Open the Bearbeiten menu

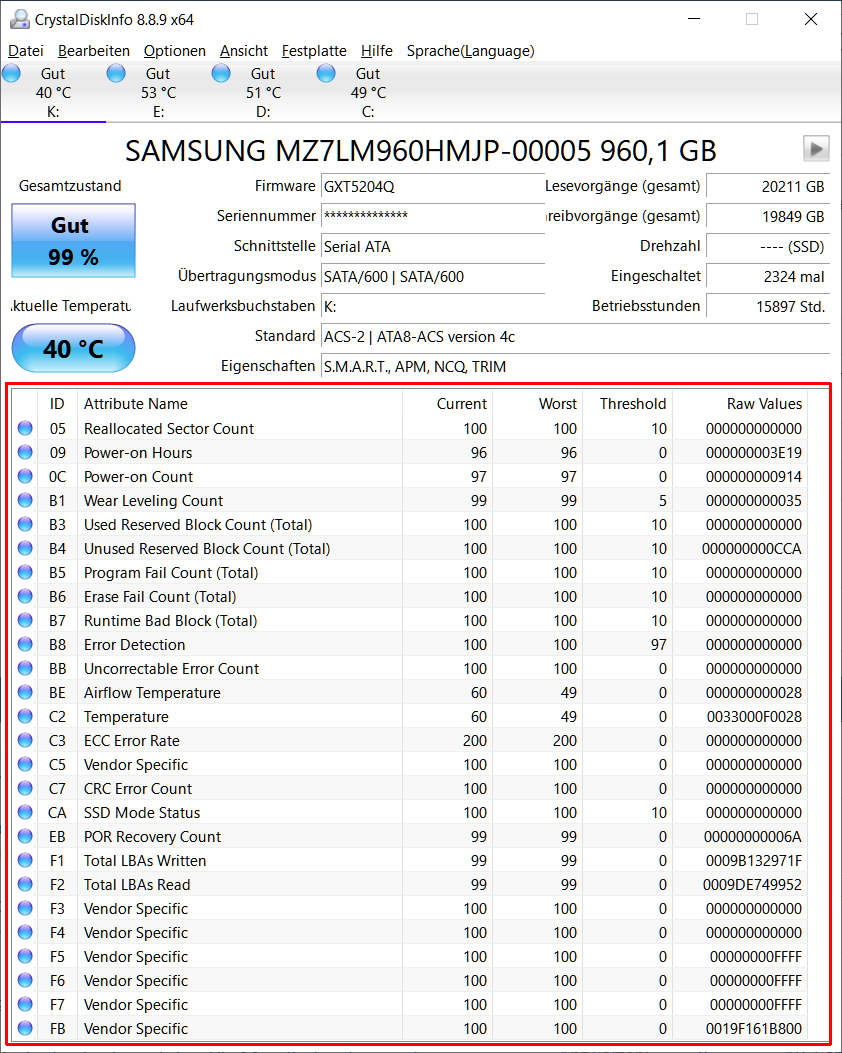pos(93,51)
